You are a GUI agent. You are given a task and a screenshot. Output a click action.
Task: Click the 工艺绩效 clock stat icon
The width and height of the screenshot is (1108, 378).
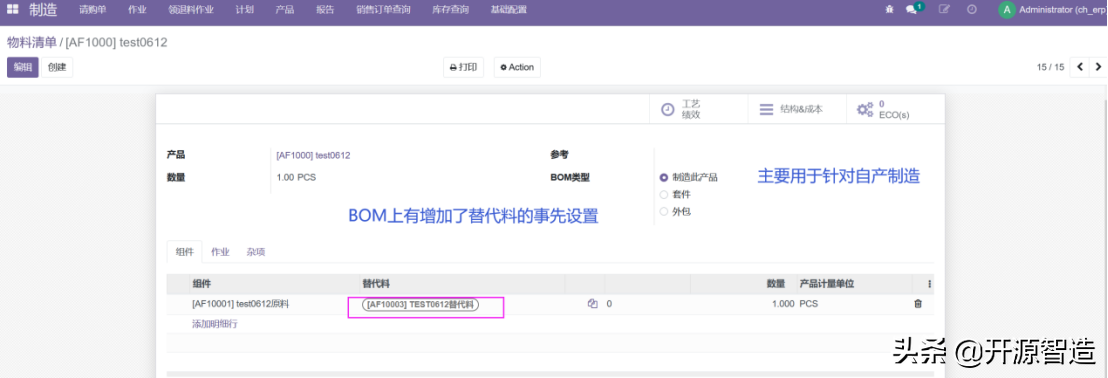pos(667,110)
